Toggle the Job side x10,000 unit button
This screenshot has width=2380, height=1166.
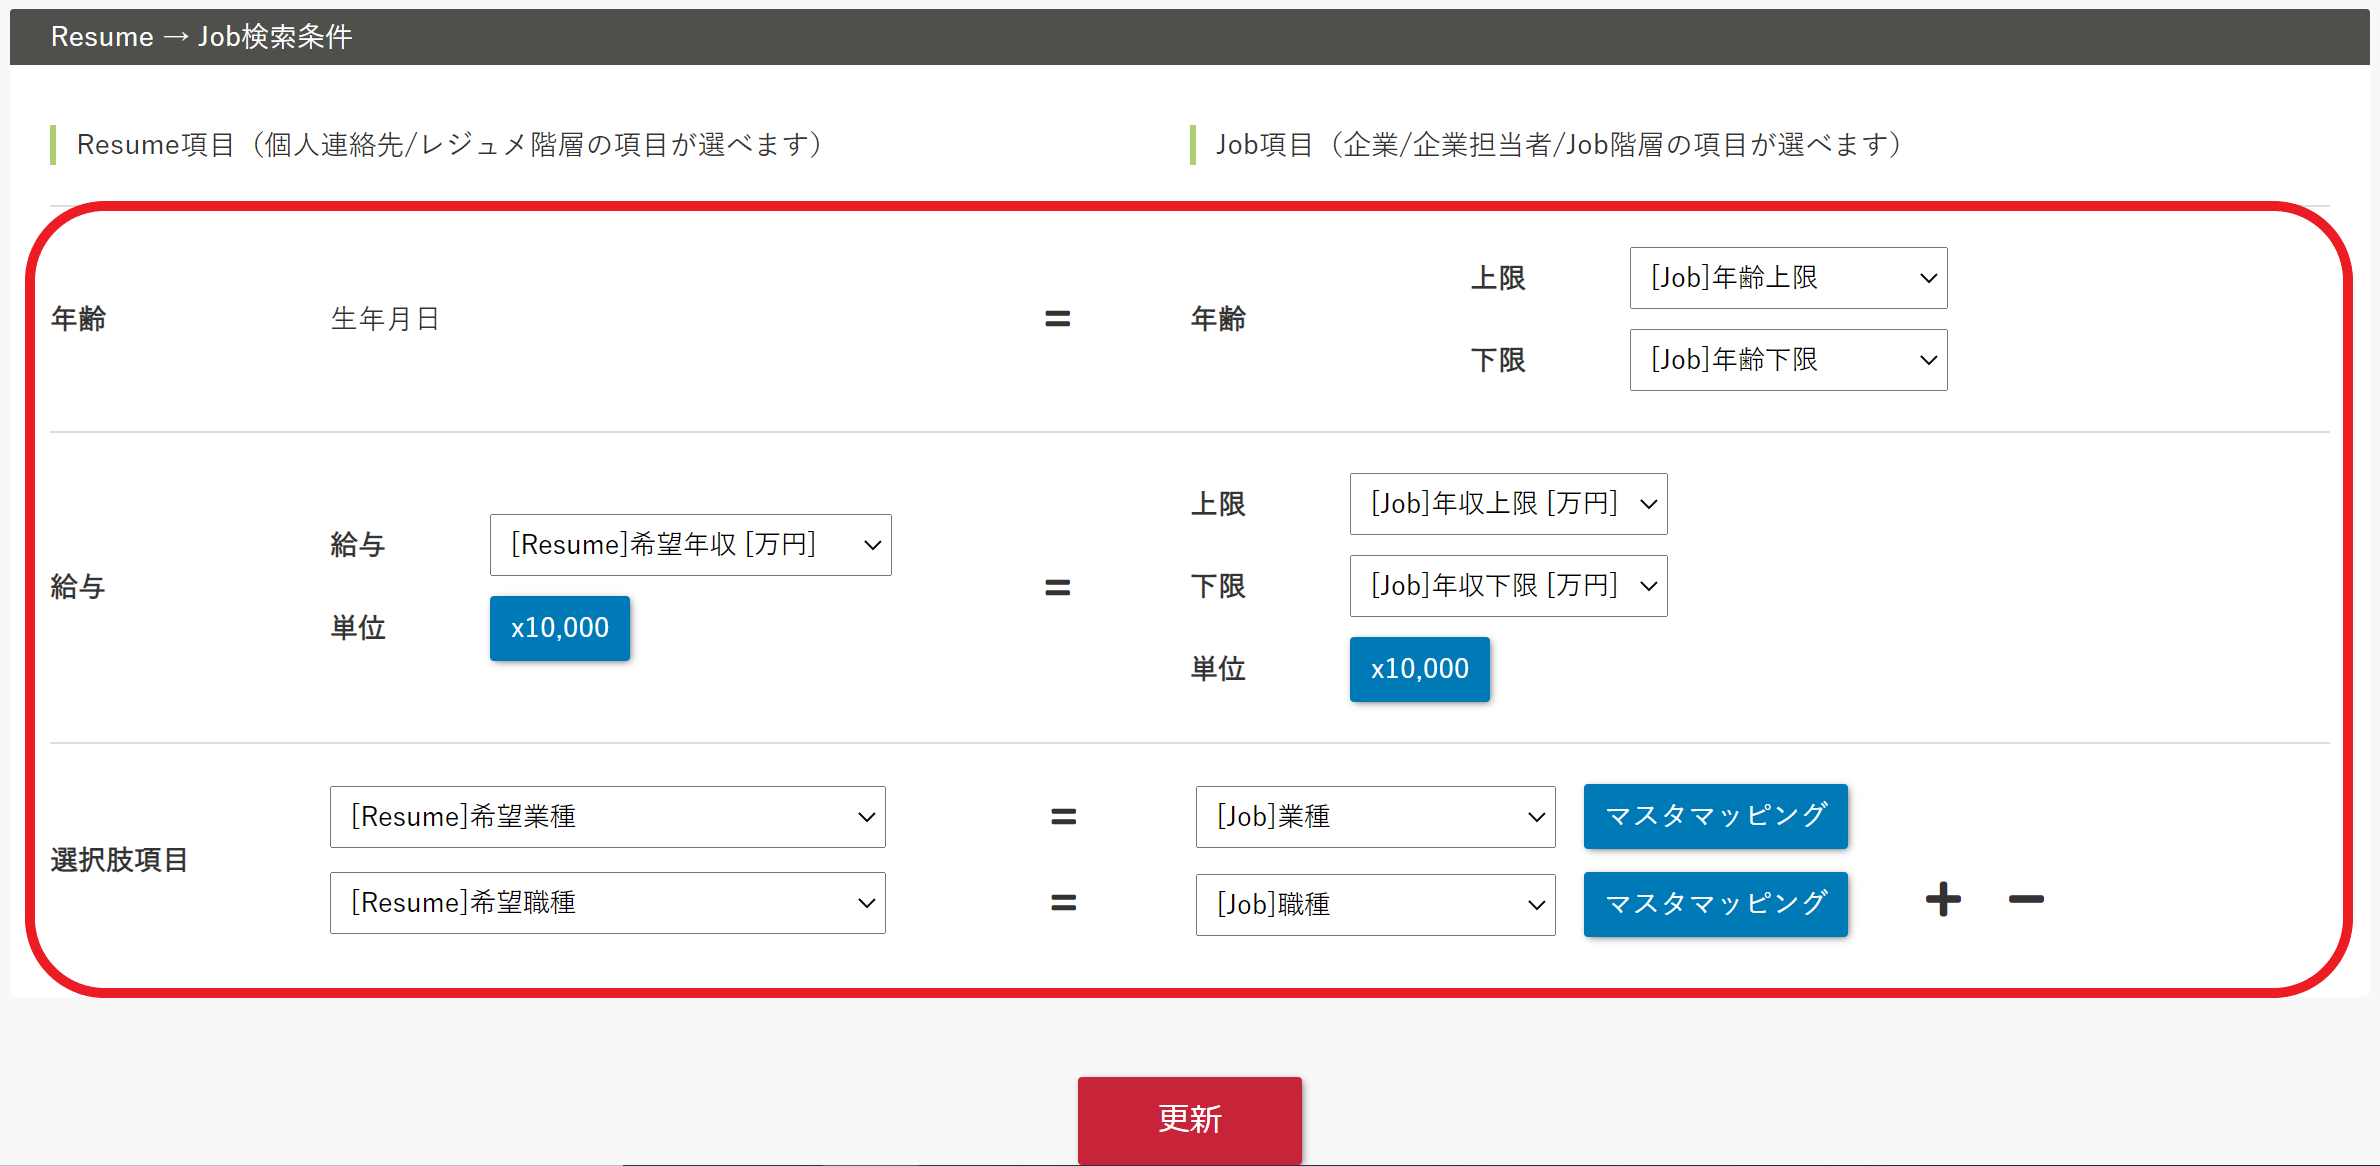[x=1419, y=669]
